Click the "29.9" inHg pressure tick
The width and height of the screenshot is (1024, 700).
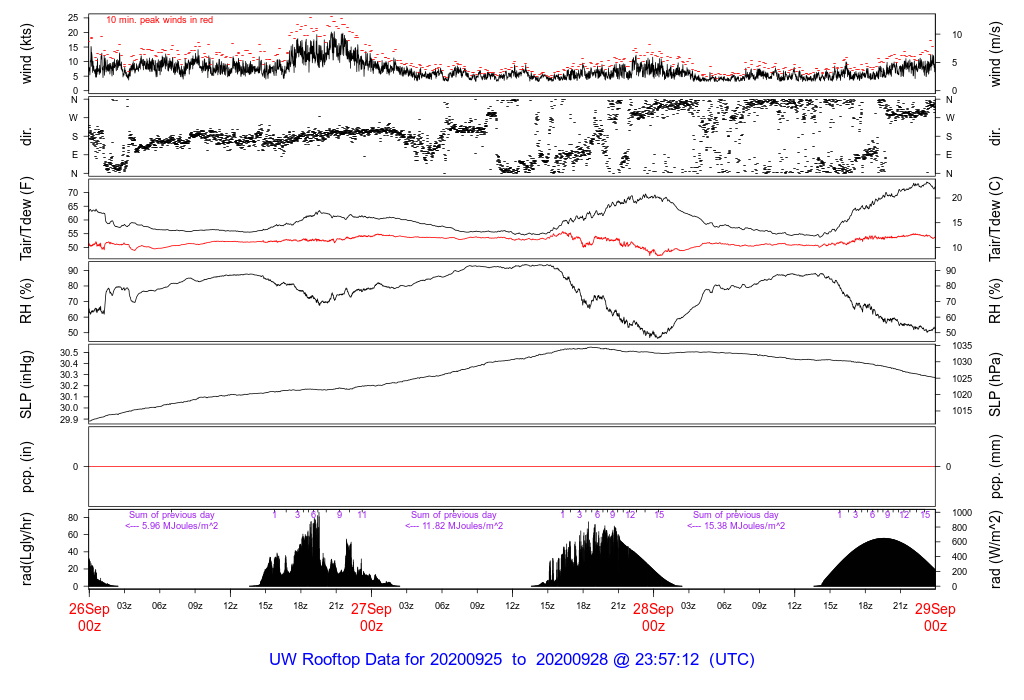[69, 419]
